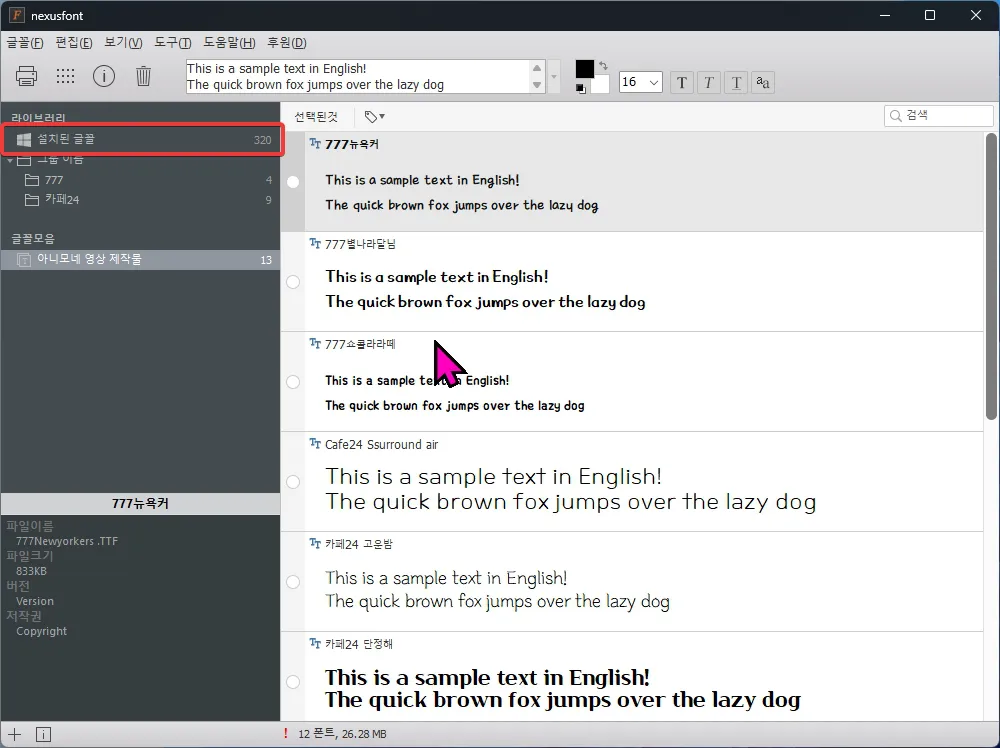1000x748 pixels.
Task: Click the 777뉴욕커 details panel header
Action: [140, 504]
